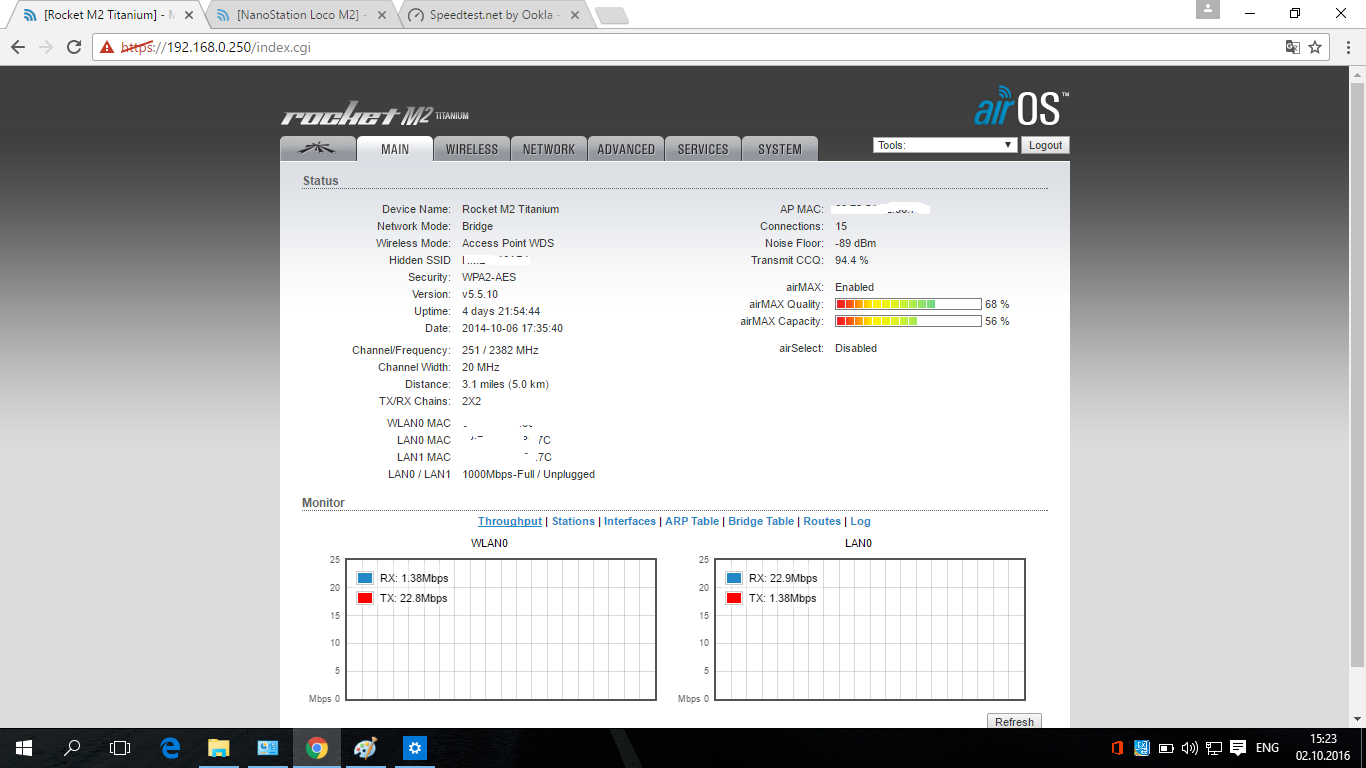Screen dimensions: 1366x768
Task: Click the Logout button
Action: tap(1045, 145)
